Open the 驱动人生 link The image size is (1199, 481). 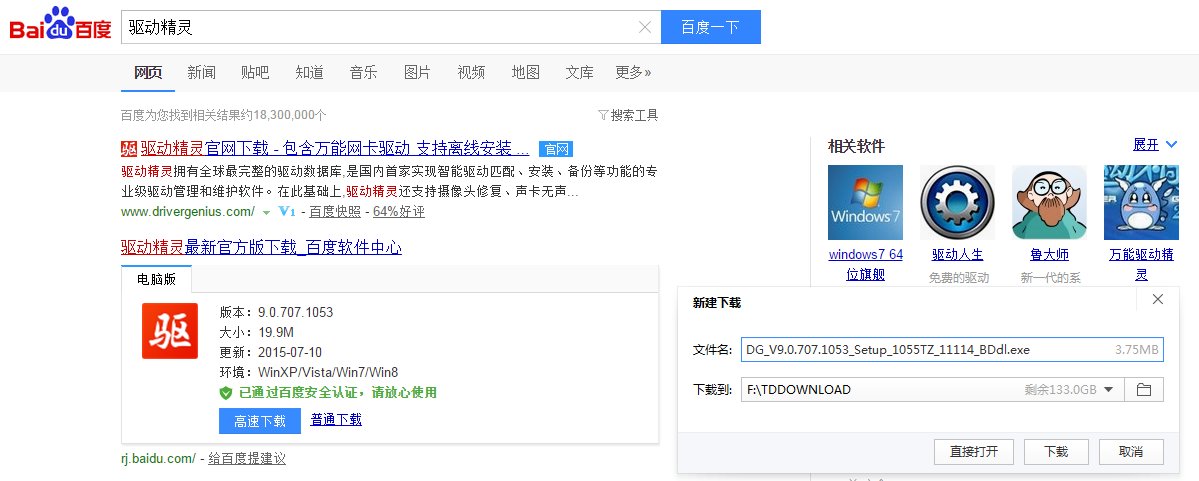(957, 255)
